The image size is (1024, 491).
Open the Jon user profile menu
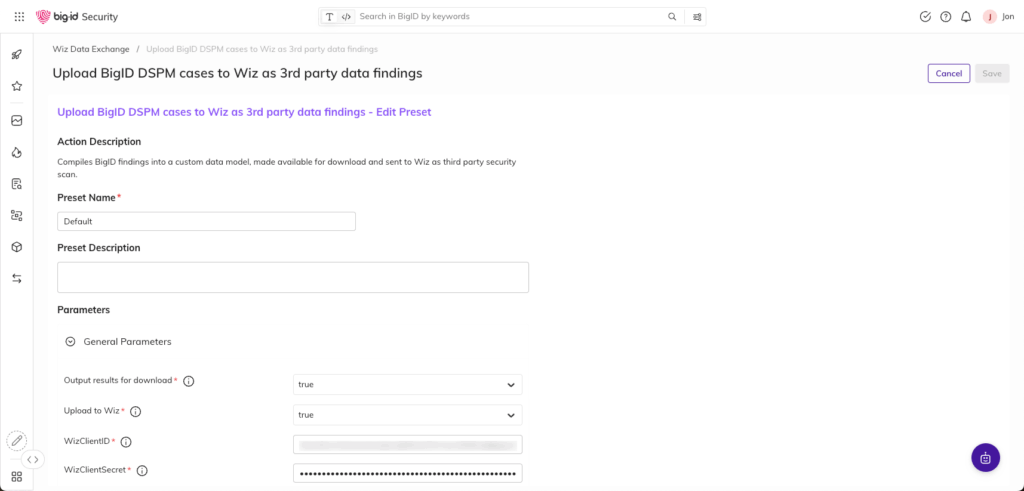[x=998, y=17]
